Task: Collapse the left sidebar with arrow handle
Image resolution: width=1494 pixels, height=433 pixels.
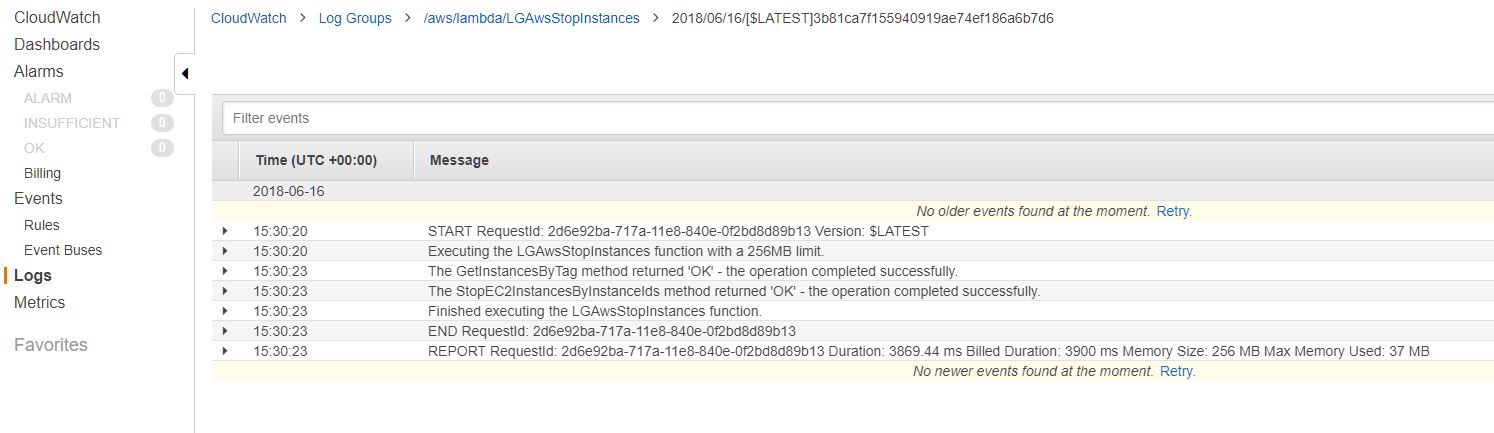Action: tap(185, 73)
